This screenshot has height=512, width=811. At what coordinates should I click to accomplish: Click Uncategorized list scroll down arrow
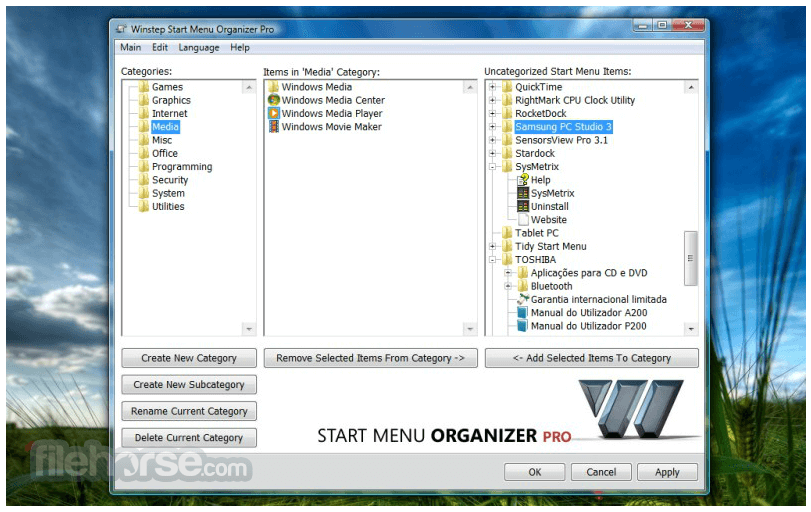tap(690, 329)
